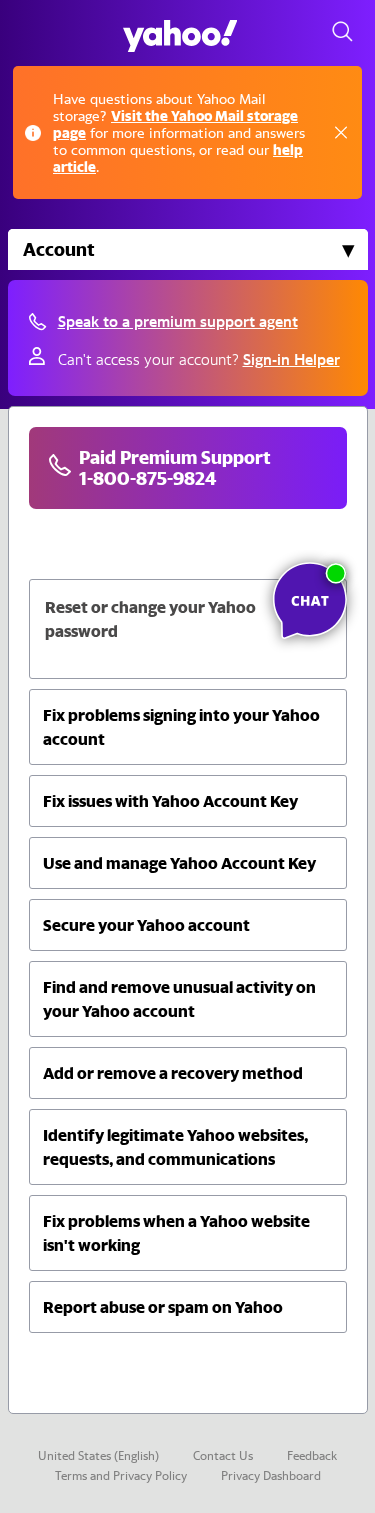Click 'Speak to a premium support agent'
This screenshot has width=375, height=1513.
coord(178,322)
